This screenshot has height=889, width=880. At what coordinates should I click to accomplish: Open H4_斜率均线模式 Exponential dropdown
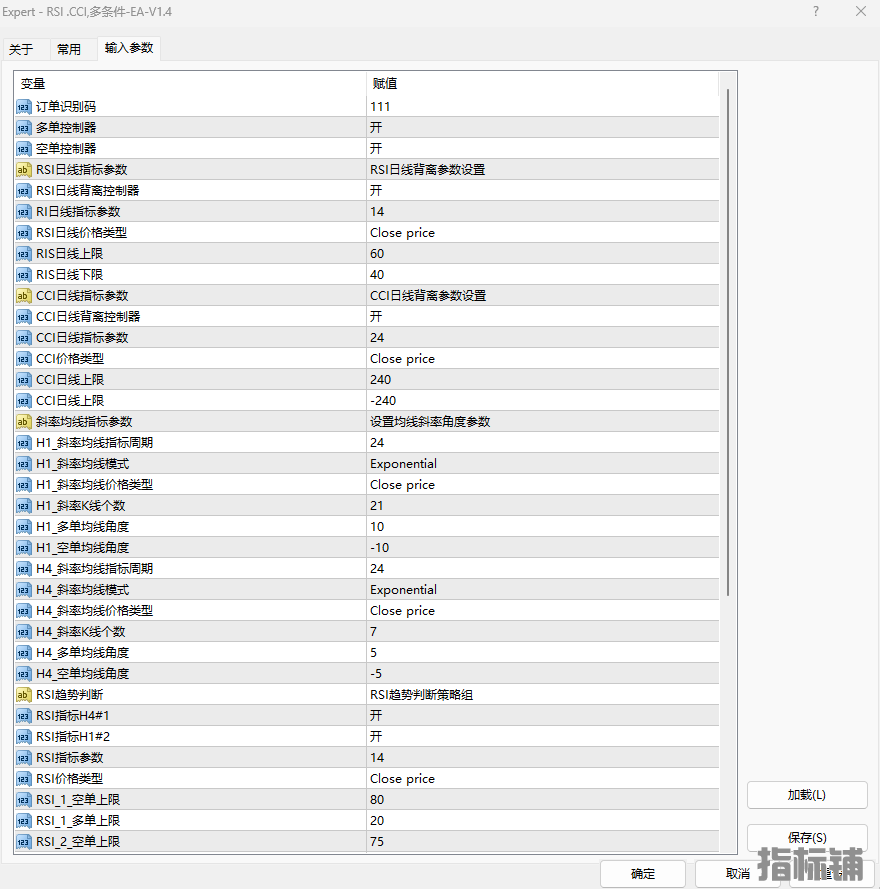pos(543,589)
